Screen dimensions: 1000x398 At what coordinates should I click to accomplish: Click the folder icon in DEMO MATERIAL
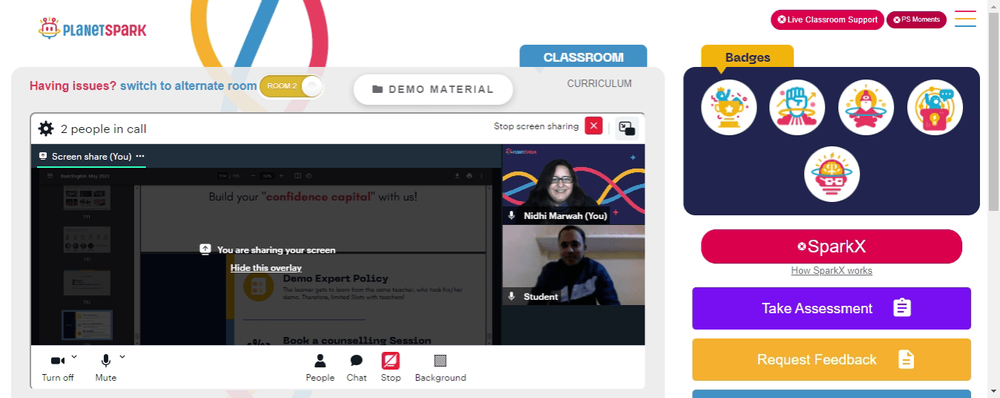(378, 89)
